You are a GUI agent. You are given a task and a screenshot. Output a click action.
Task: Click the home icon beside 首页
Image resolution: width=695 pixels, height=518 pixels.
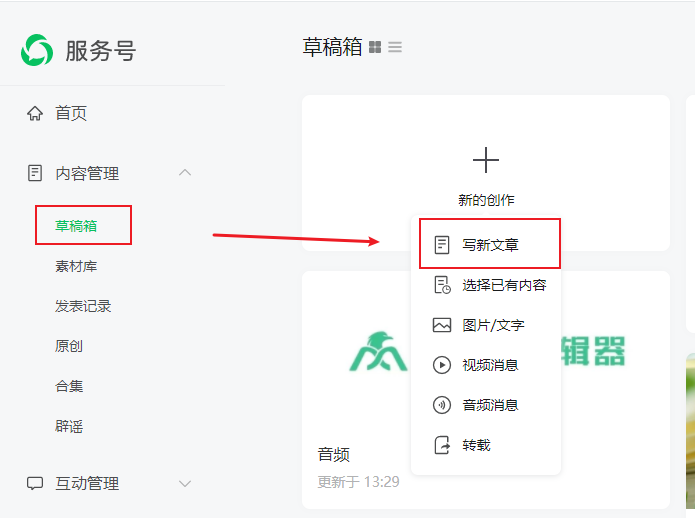[x=35, y=113]
